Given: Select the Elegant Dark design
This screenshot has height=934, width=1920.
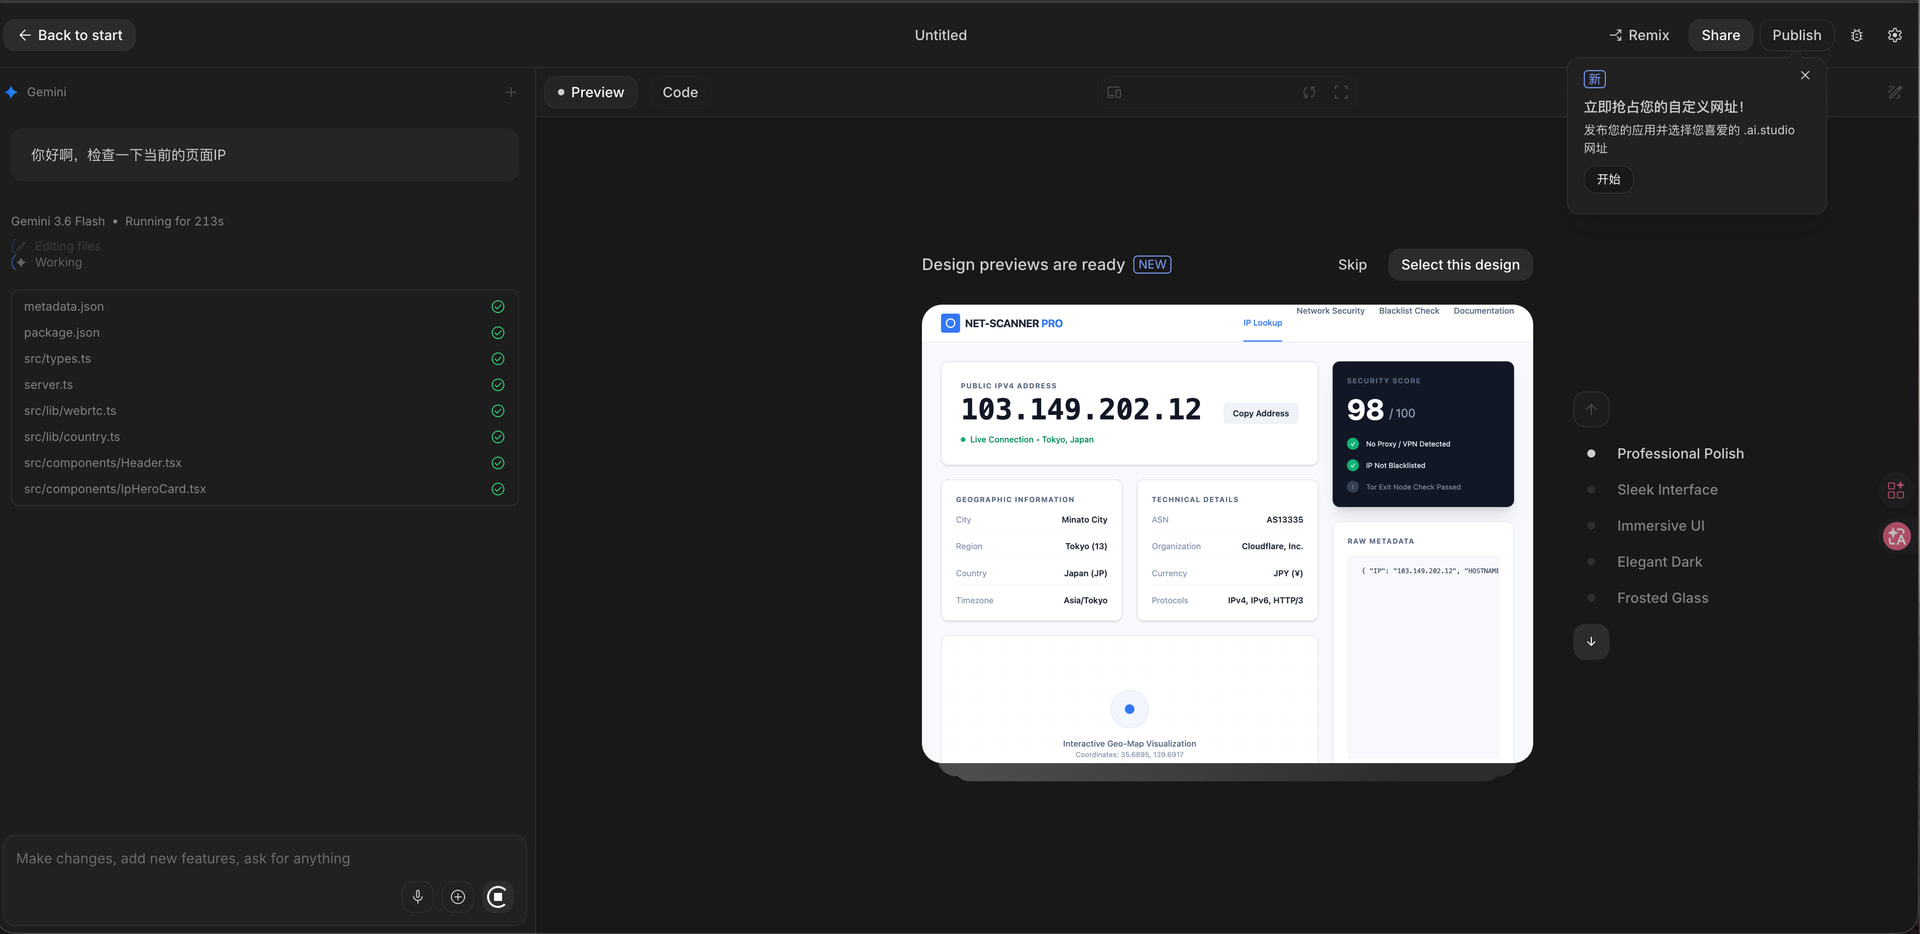Looking at the screenshot, I should 1659,562.
